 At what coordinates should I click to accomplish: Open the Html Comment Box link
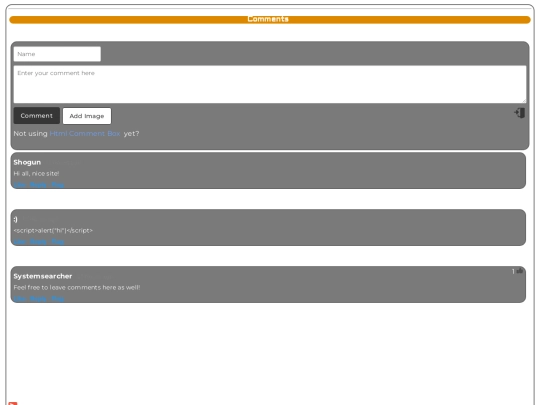[x=85, y=134]
